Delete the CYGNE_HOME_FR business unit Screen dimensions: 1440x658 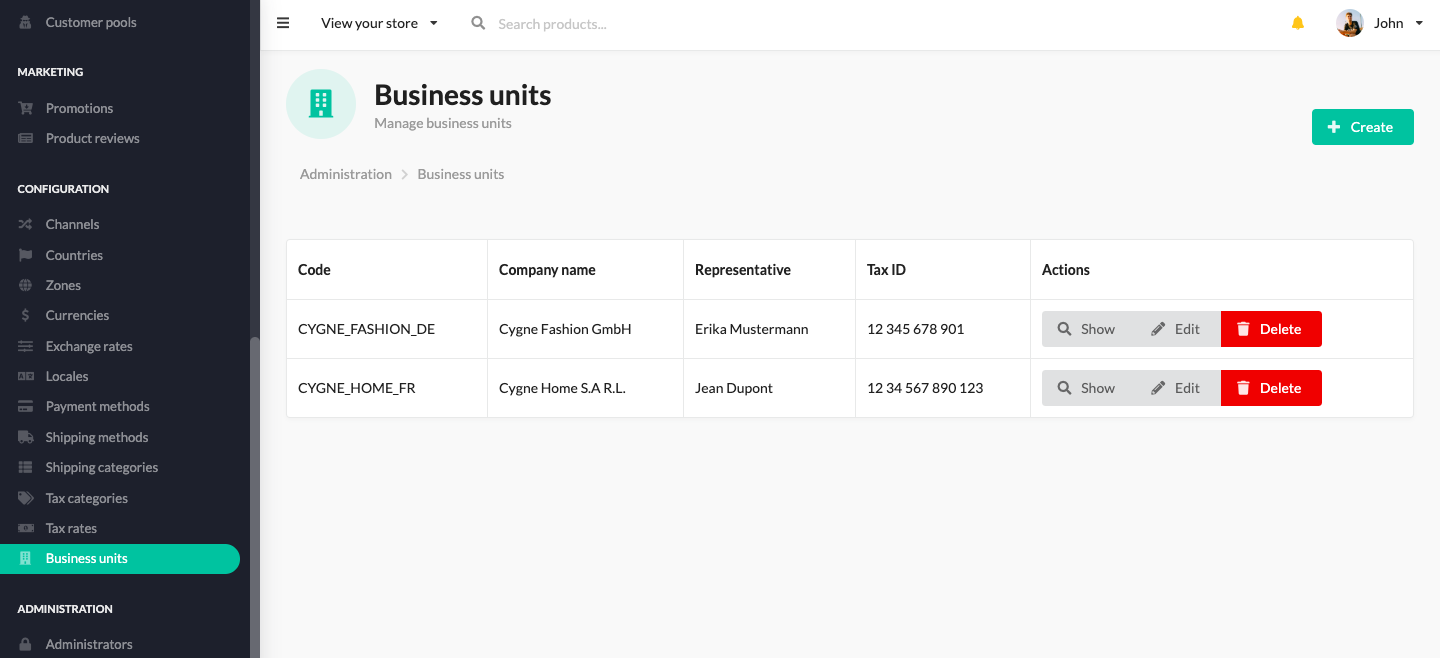[1271, 388]
